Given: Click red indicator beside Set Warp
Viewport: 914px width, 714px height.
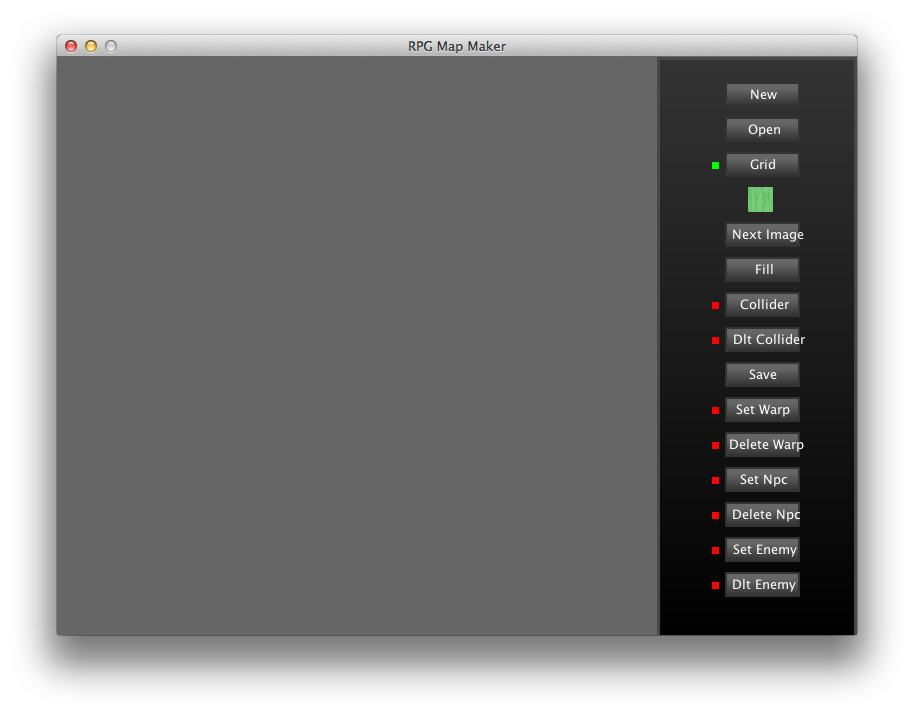Looking at the screenshot, I should point(715,410).
